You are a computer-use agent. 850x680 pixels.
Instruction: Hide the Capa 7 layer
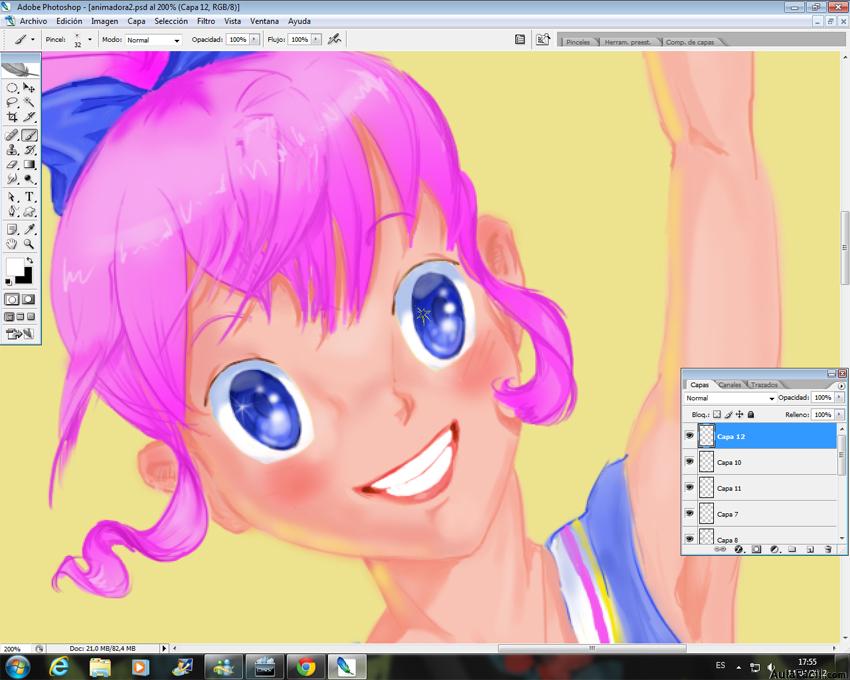pyautogui.click(x=690, y=514)
